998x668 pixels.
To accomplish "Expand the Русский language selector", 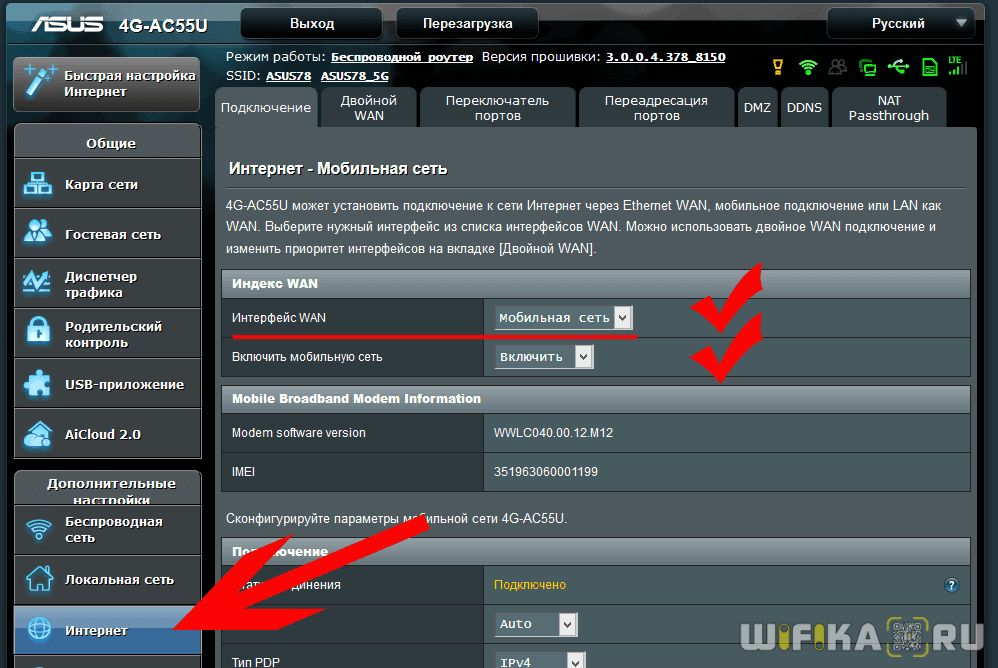I will point(900,23).
